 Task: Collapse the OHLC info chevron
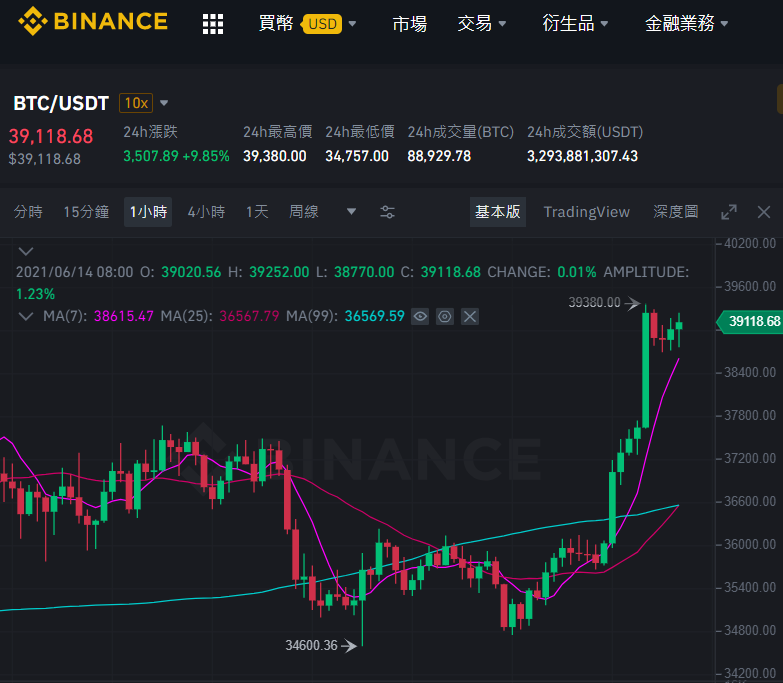(26, 251)
